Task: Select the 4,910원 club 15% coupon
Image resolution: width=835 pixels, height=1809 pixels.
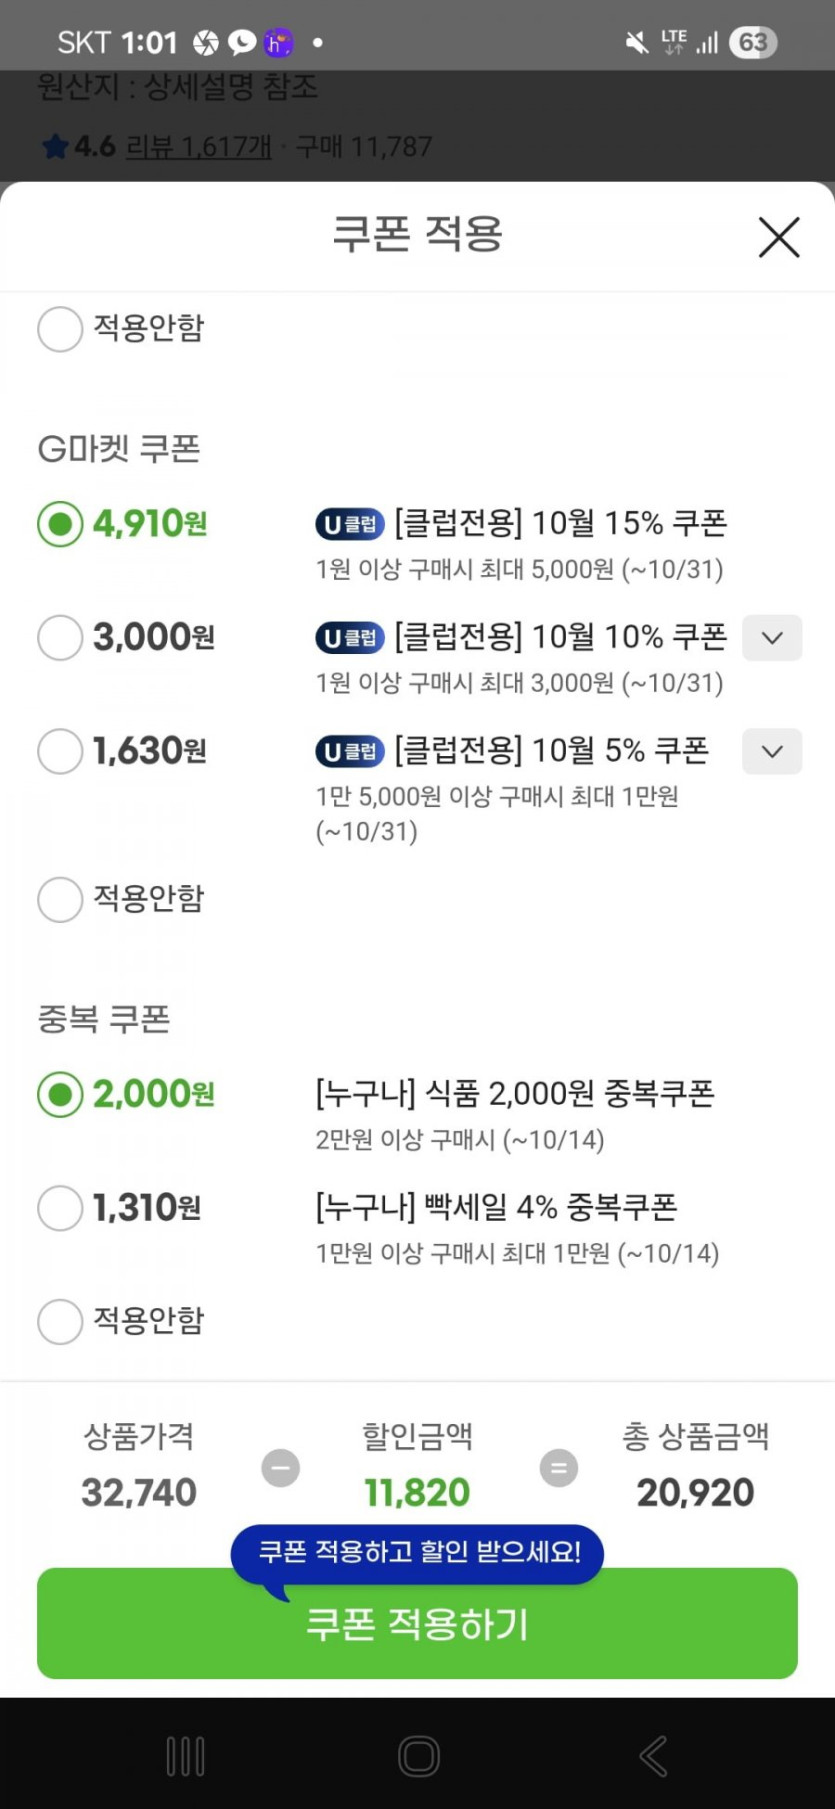Action: pos(60,524)
